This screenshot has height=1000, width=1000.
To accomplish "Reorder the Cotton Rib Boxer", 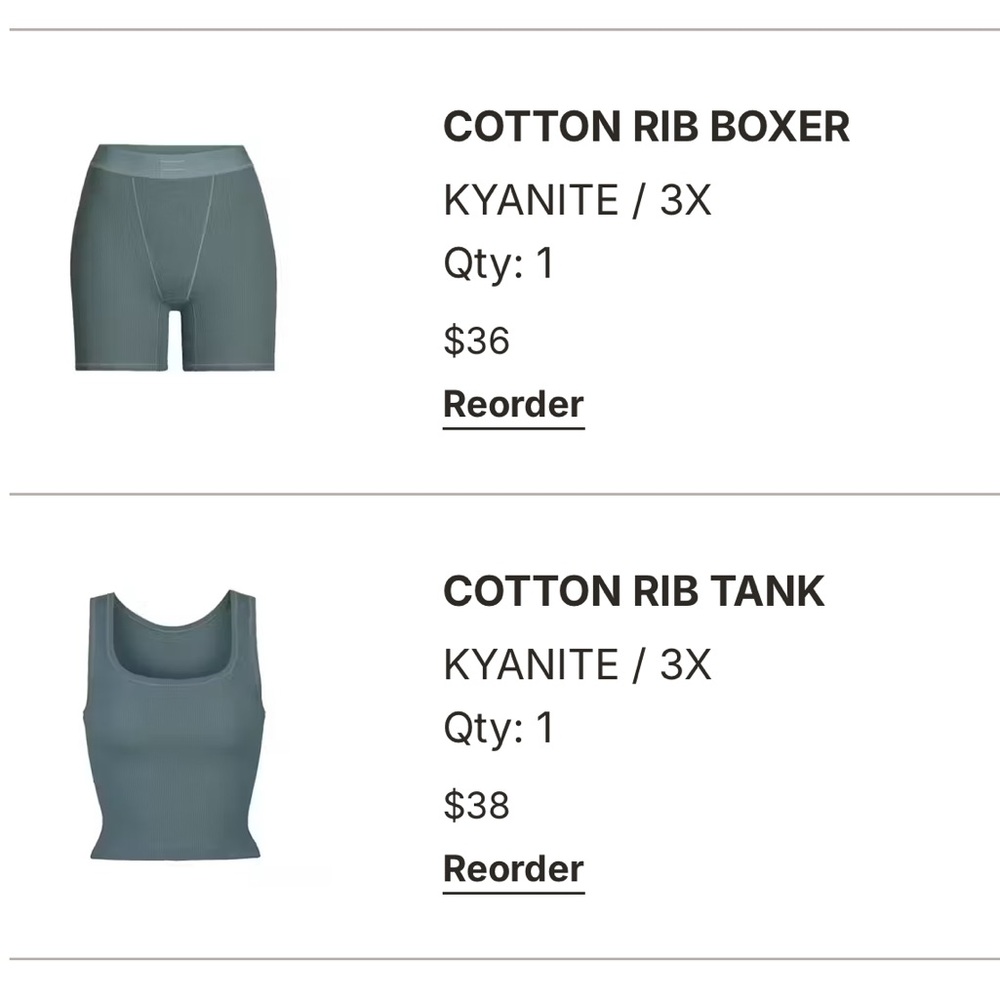I will (513, 406).
